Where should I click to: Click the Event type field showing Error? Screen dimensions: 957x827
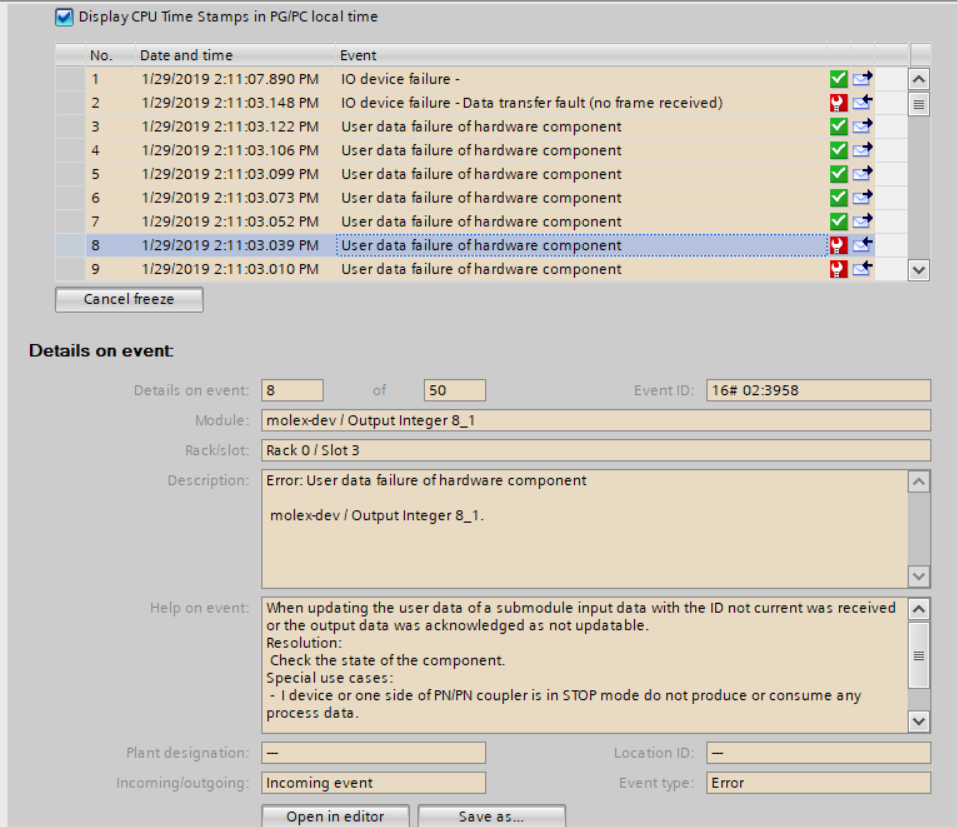click(818, 783)
